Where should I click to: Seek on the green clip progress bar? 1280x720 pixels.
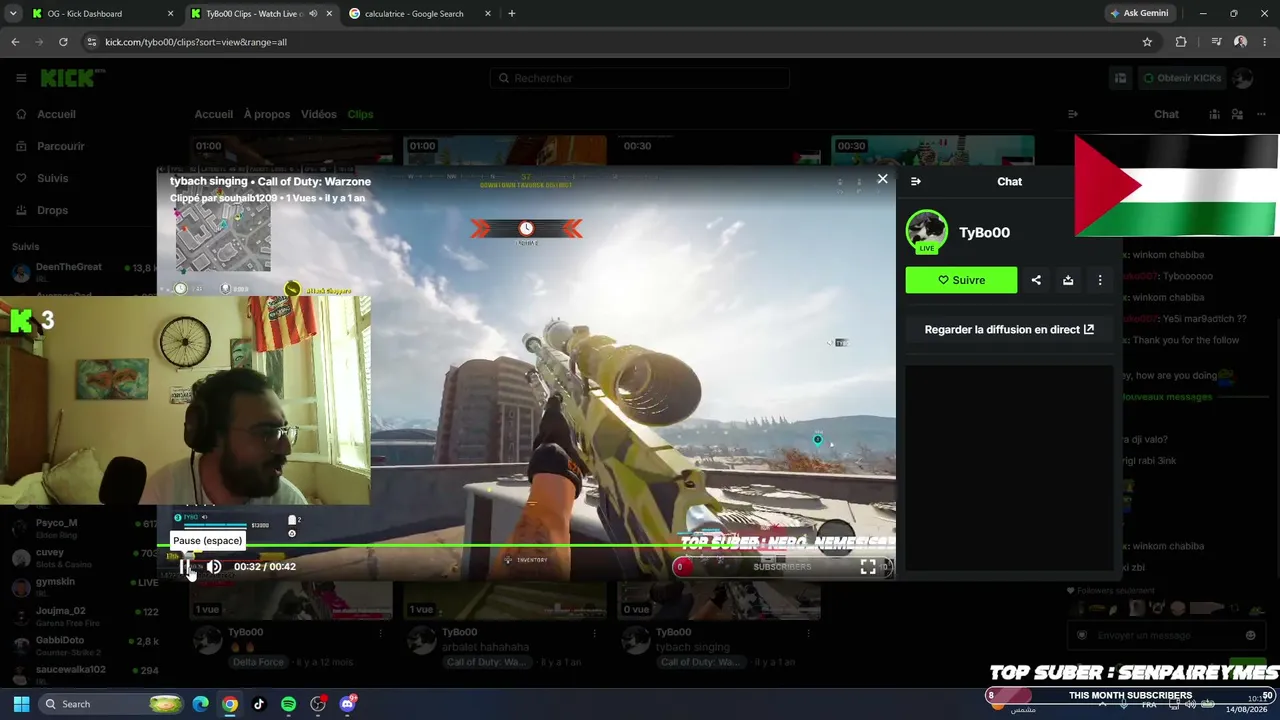tap(526, 546)
